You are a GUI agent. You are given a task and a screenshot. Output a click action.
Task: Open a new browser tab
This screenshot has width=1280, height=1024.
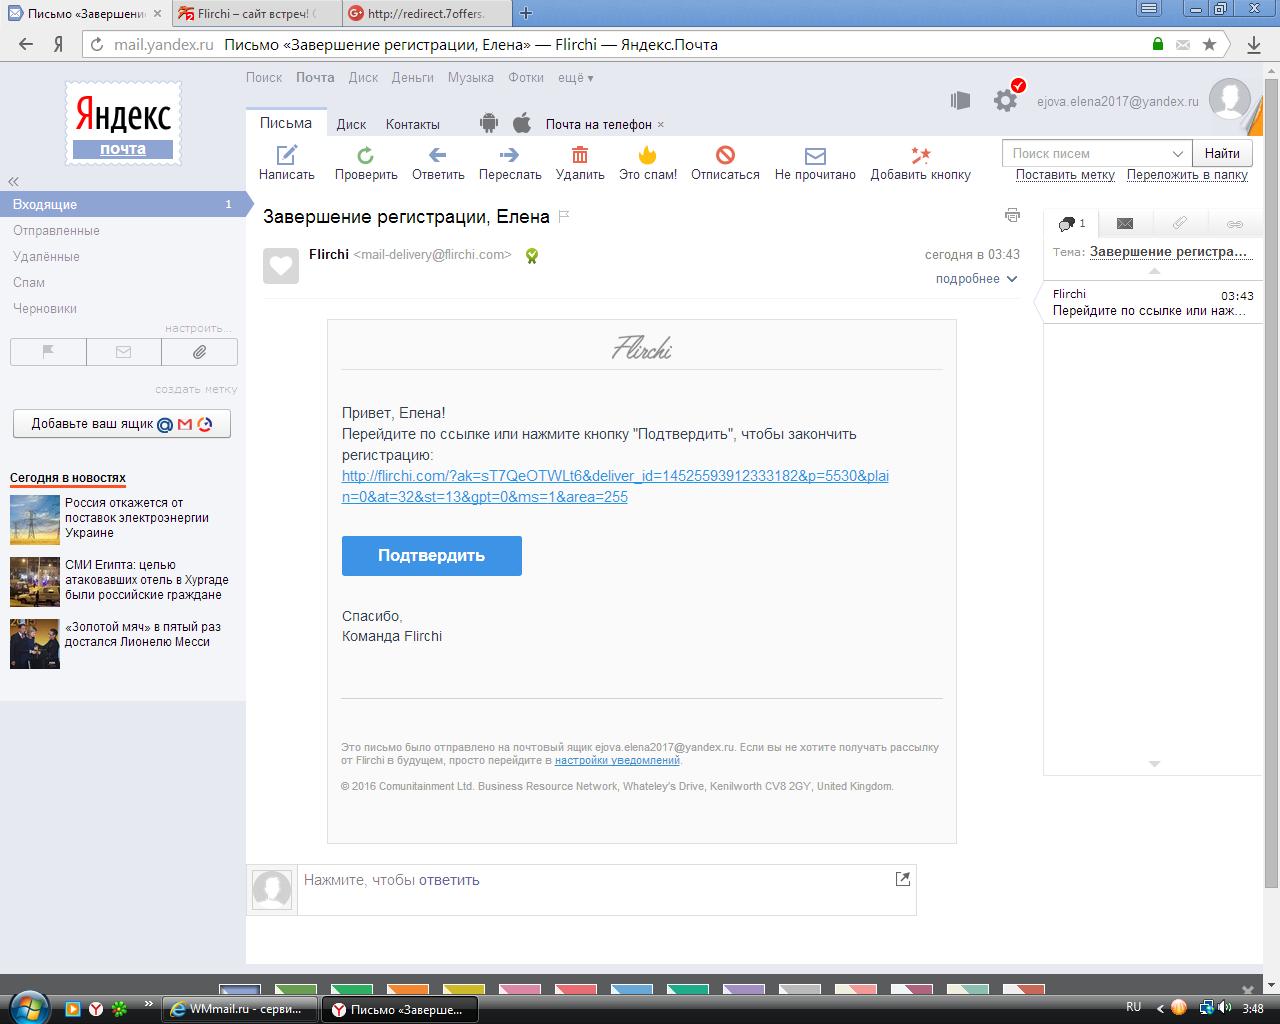(526, 13)
